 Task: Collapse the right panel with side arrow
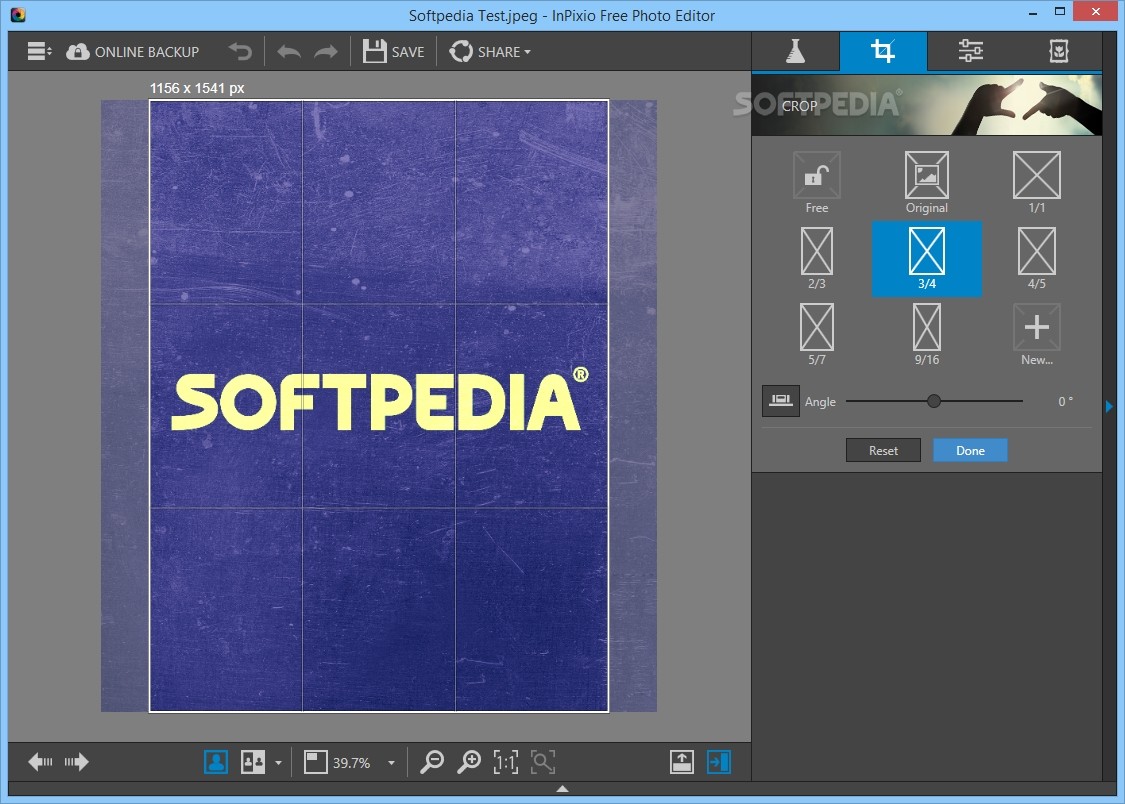click(x=1109, y=407)
